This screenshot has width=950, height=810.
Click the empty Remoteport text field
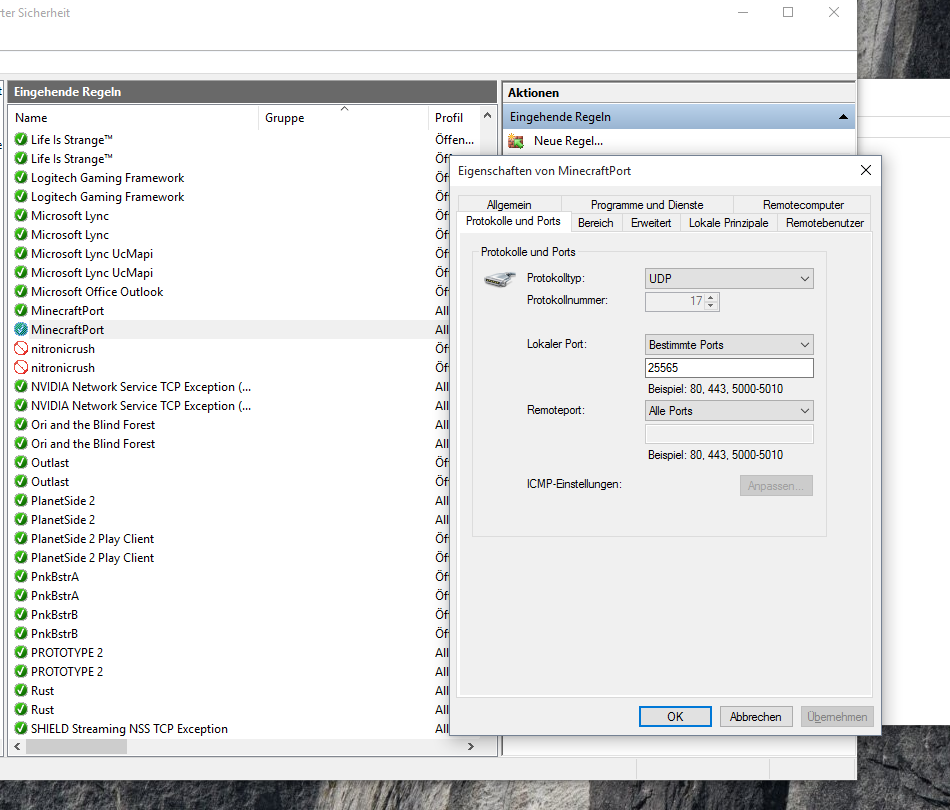pyautogui.click(x=729, y=434)
